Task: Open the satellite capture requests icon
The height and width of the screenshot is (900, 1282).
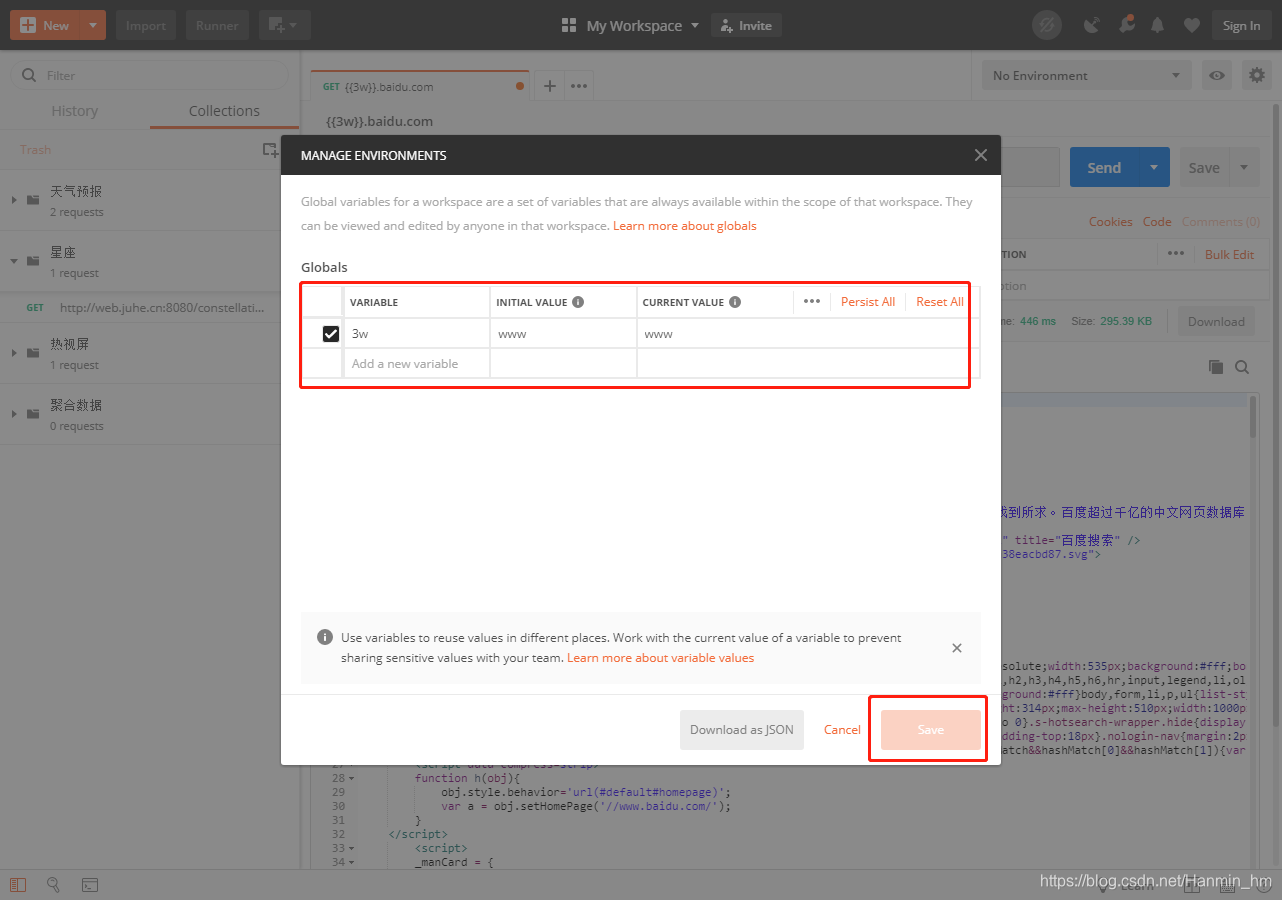Action: tap(1092, 25)
